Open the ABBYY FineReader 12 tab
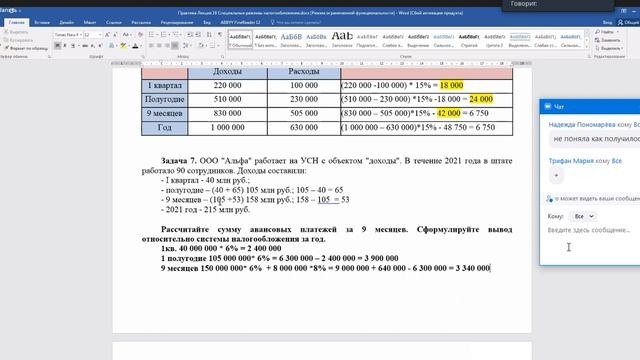The height and width of the screenshot is (360, 640). click(240, 22)
